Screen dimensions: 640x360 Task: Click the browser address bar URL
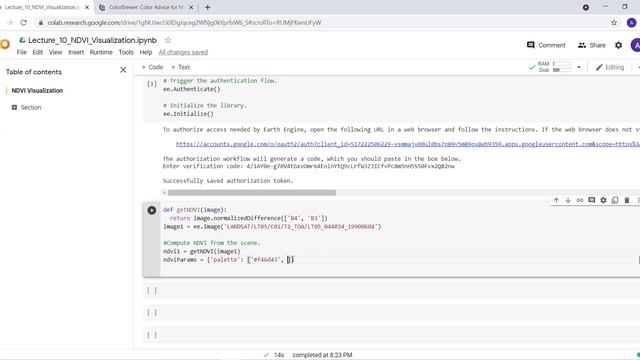[x=184, y=22]
